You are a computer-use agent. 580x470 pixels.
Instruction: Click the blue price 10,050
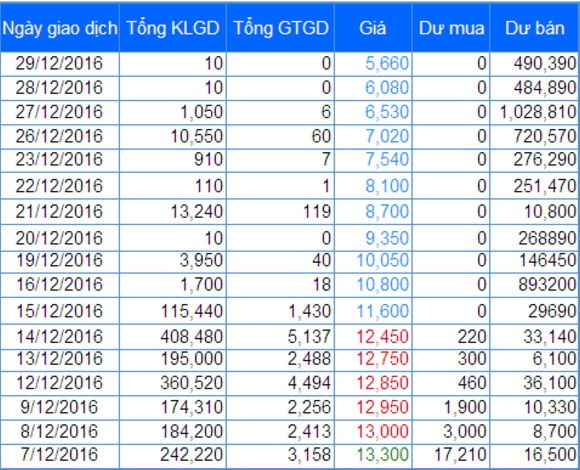382,260
